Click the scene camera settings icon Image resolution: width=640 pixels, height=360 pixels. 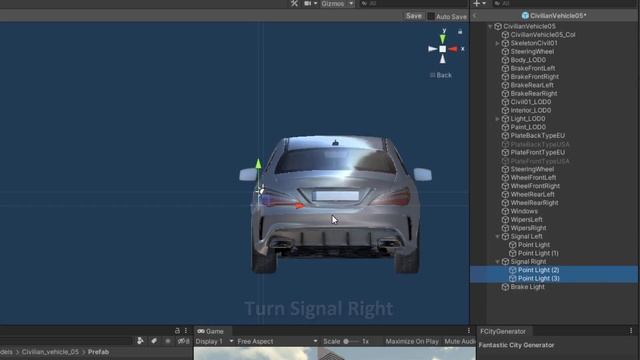coord(307,4)
